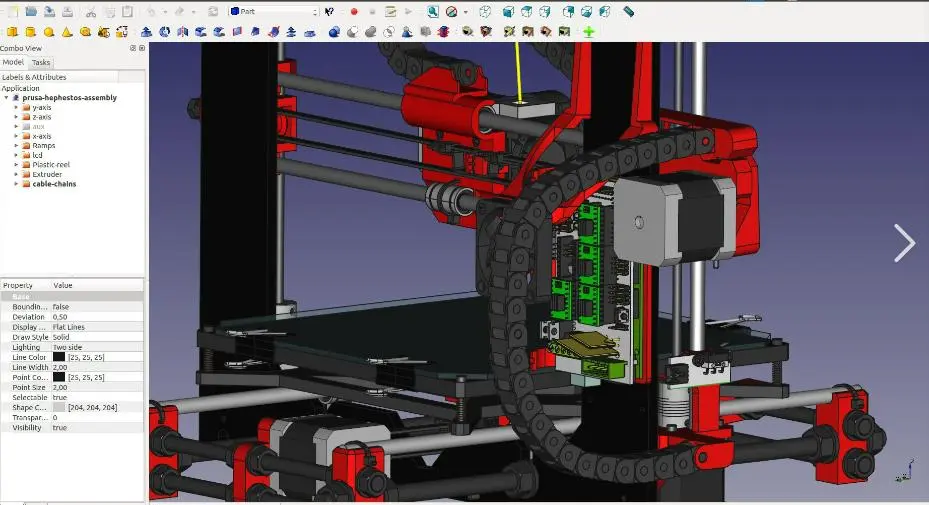Viewport: 929px width, 505px height.
Task: Select the cable-chains tree item
Action: pyautogui.click(x=54, y=184)
